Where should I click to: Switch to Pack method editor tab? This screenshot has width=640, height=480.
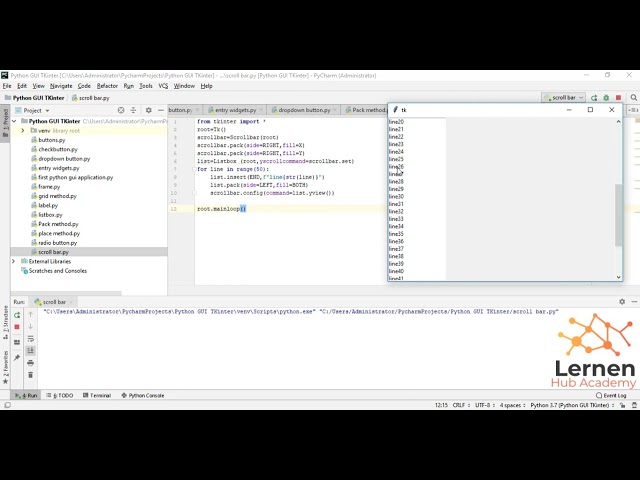coord(365,110)
